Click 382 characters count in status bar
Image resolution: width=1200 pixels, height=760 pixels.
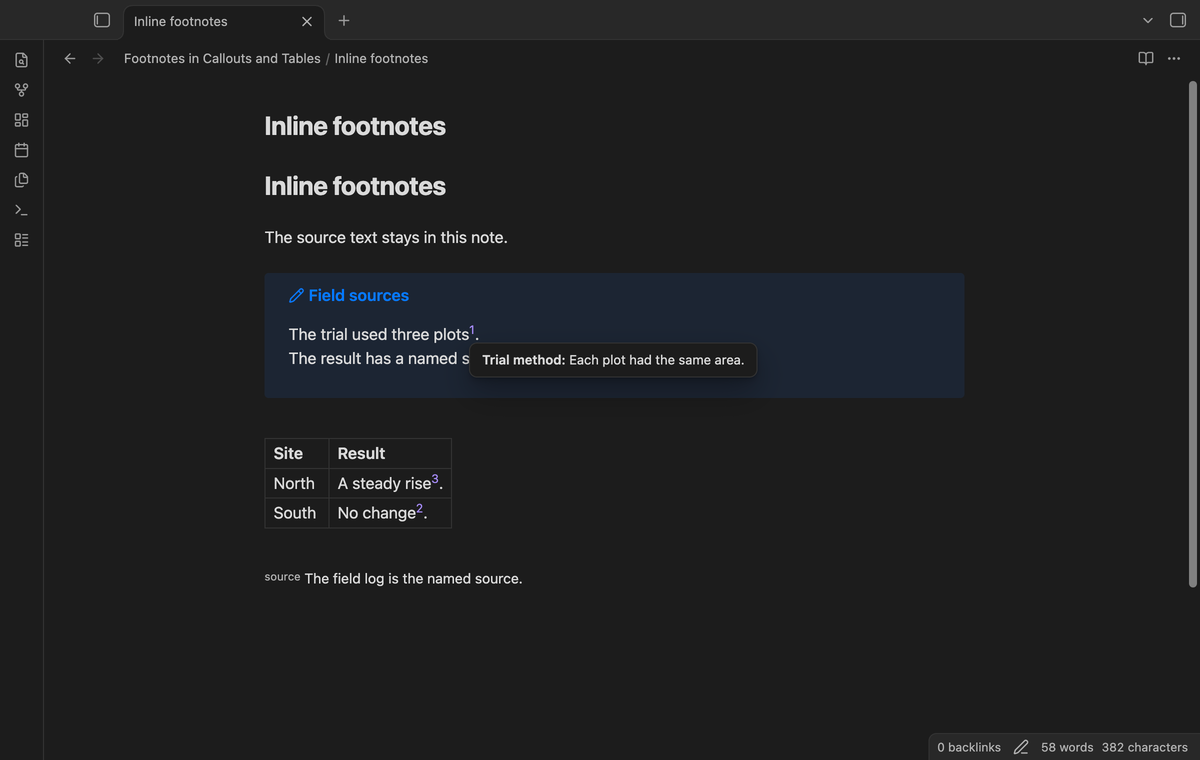point(1144,747)
